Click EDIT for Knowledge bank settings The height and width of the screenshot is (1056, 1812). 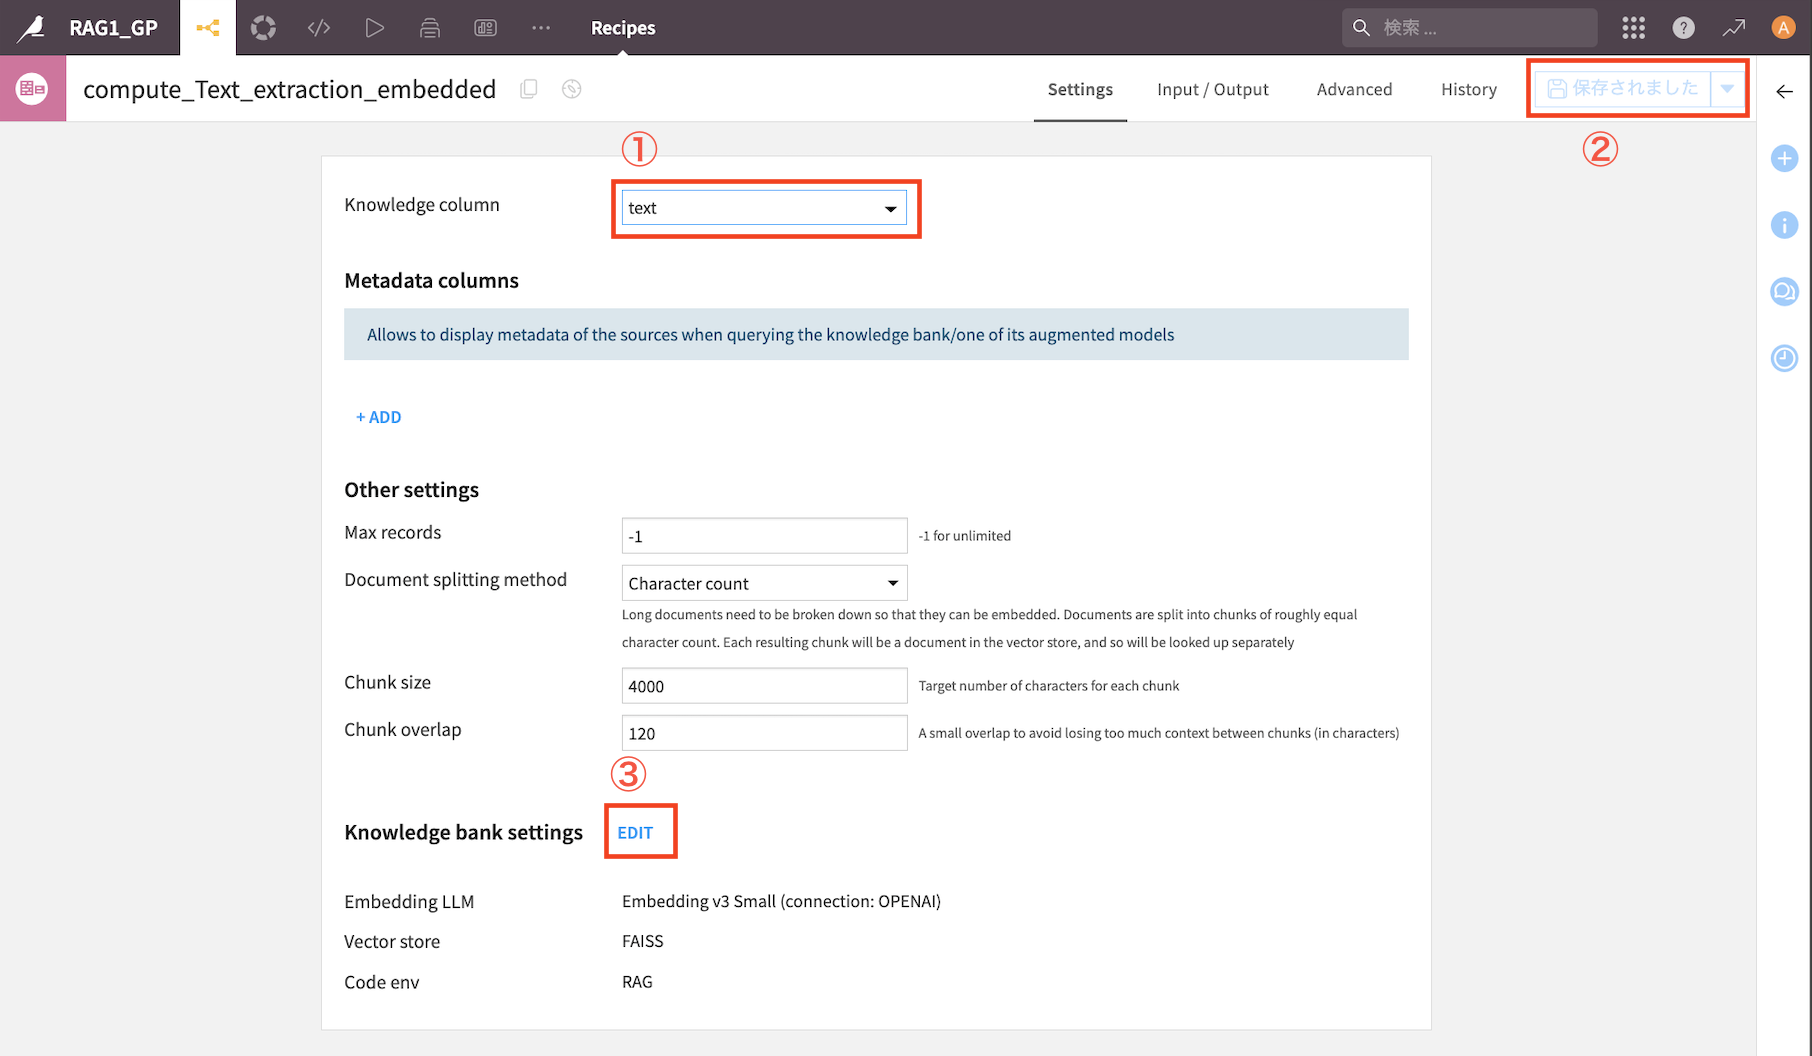(x=635, y=832)
